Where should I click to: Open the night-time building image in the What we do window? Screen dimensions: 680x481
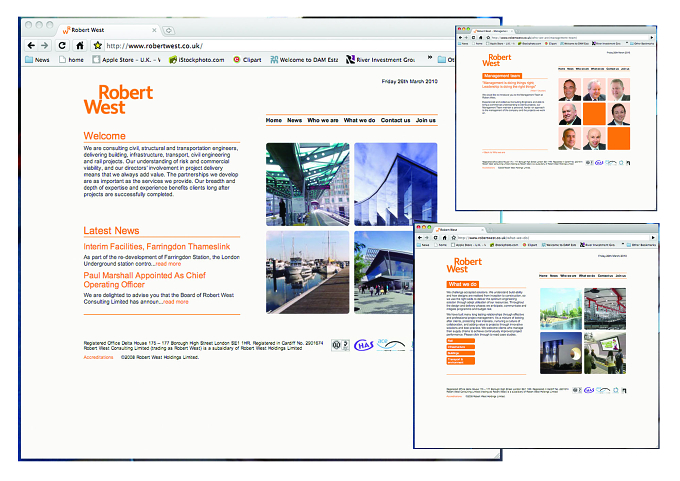coord(561,353)
